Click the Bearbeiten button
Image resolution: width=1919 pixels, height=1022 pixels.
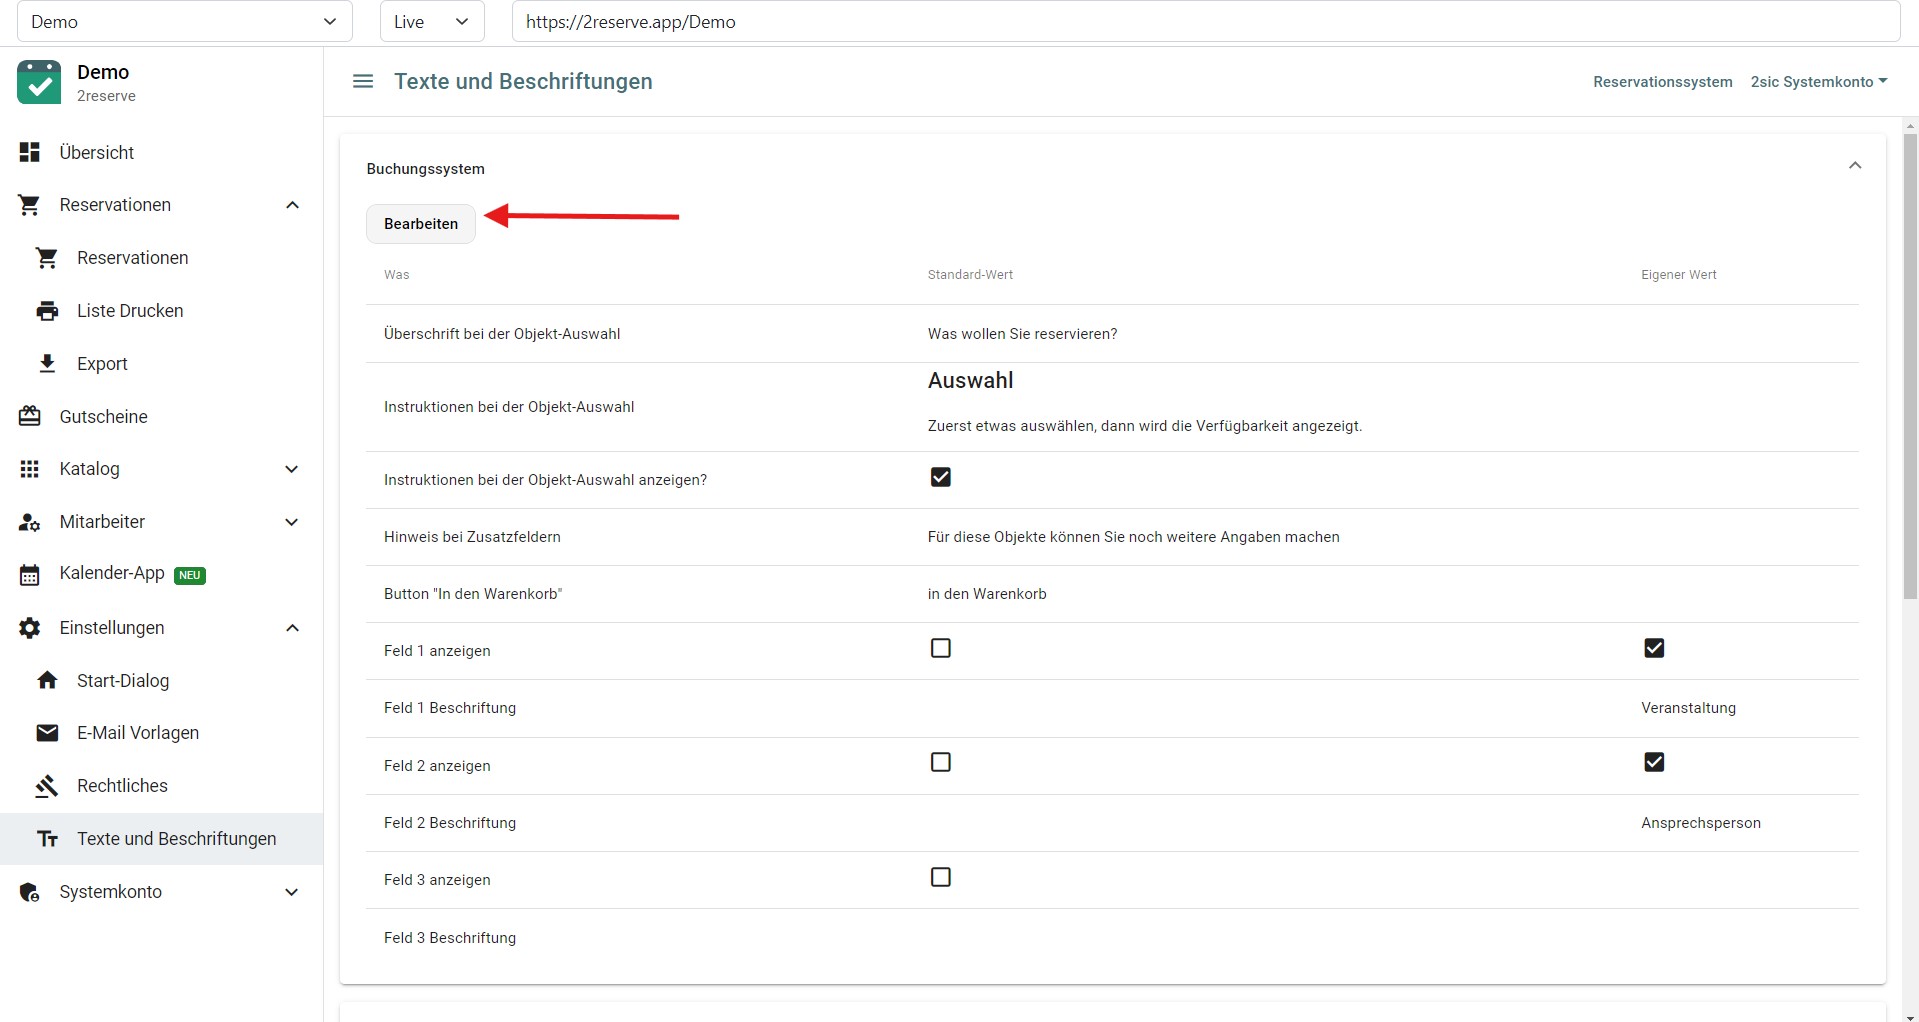[x=420, y=224]
